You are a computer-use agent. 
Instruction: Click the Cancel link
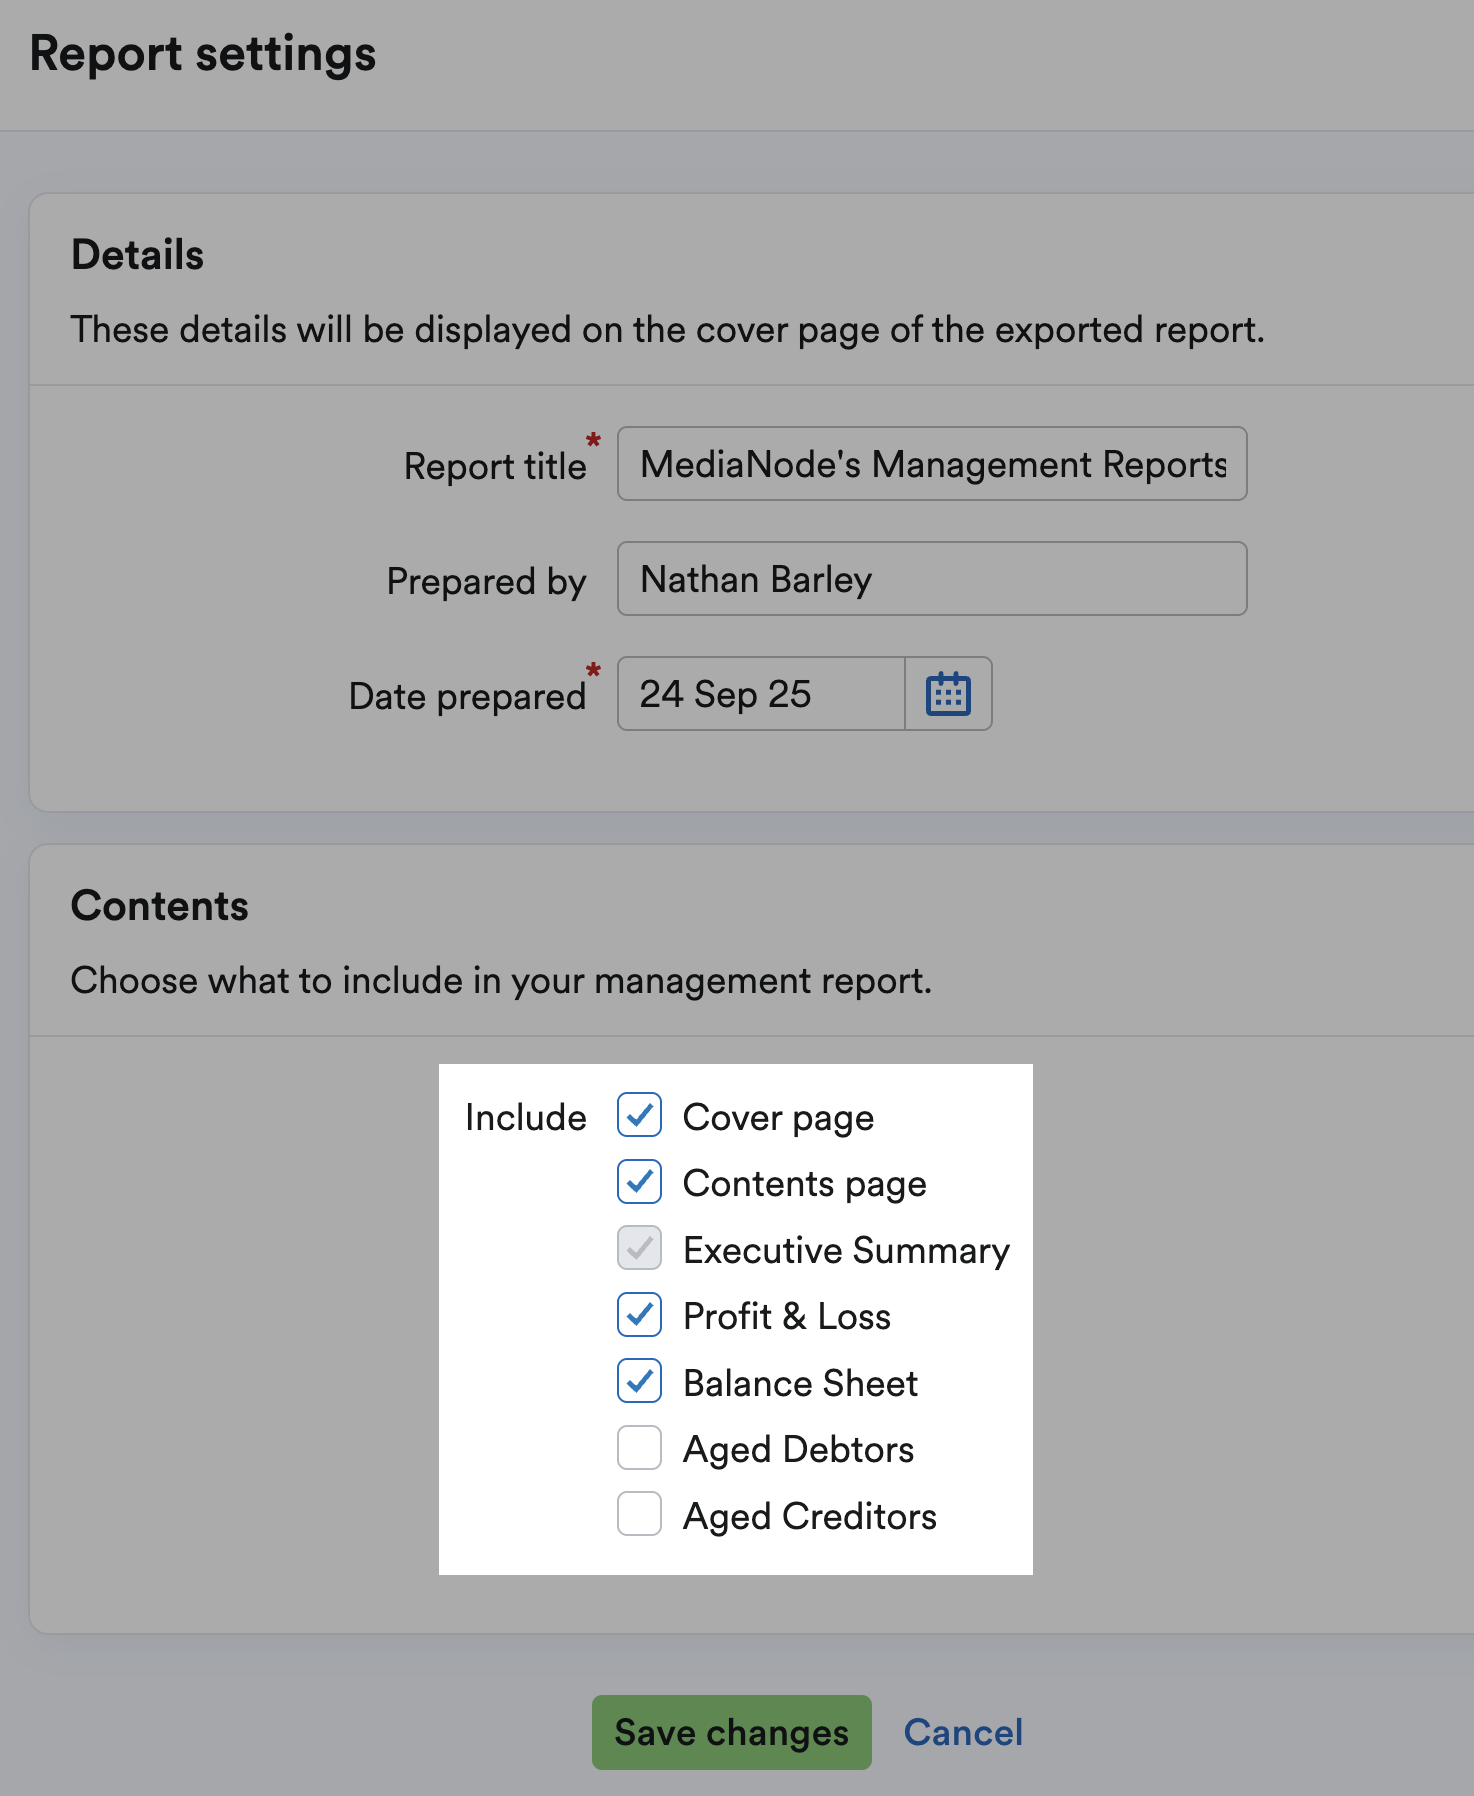pyautogui.click(x=962, y=1732)
